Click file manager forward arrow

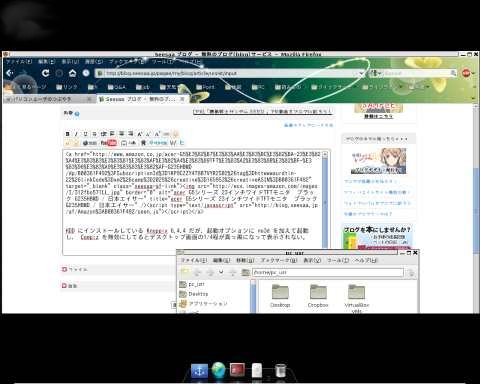(x=210, y=272)
